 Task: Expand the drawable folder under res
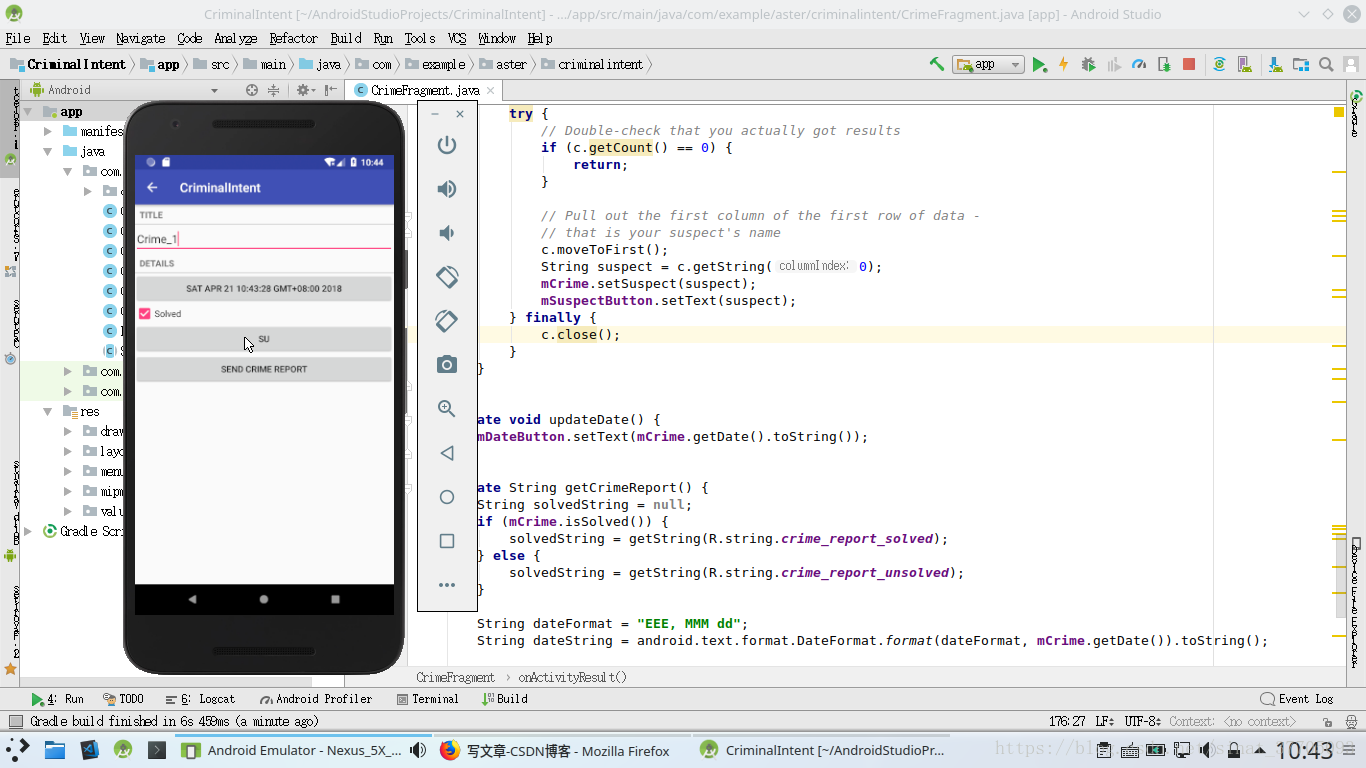[68, 431]
